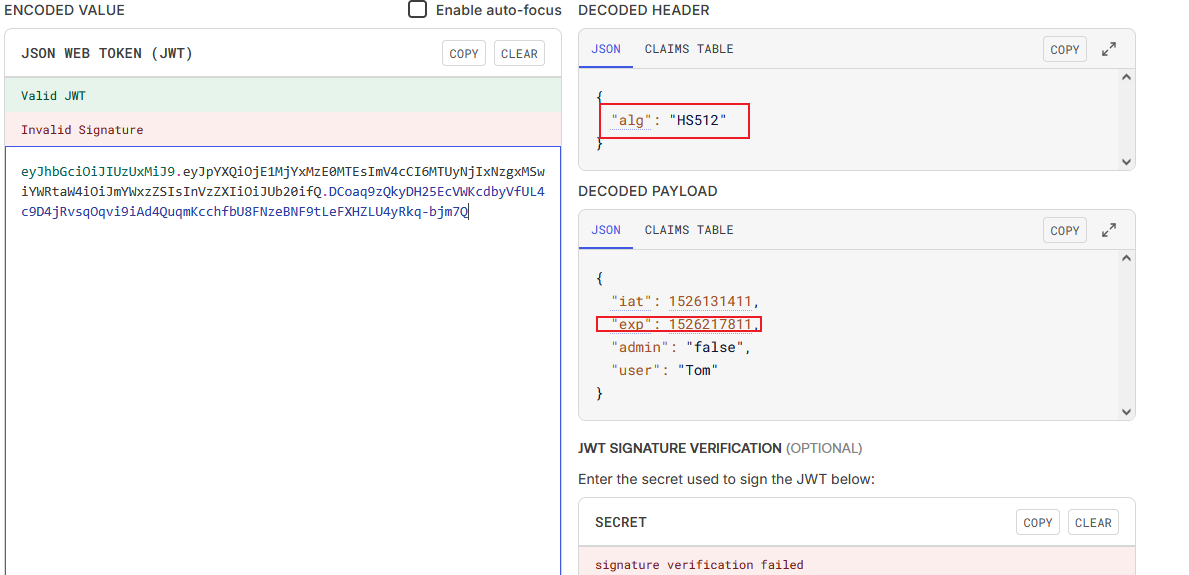1189x575 pixels.
Task: Copy the secret value
Action: [x=1038, y=522]
